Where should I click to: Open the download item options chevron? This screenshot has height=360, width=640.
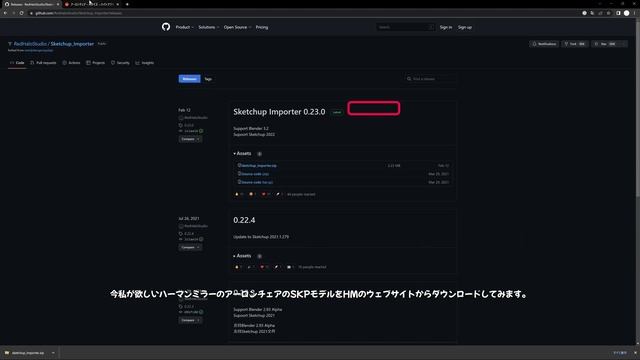(53, 353)
